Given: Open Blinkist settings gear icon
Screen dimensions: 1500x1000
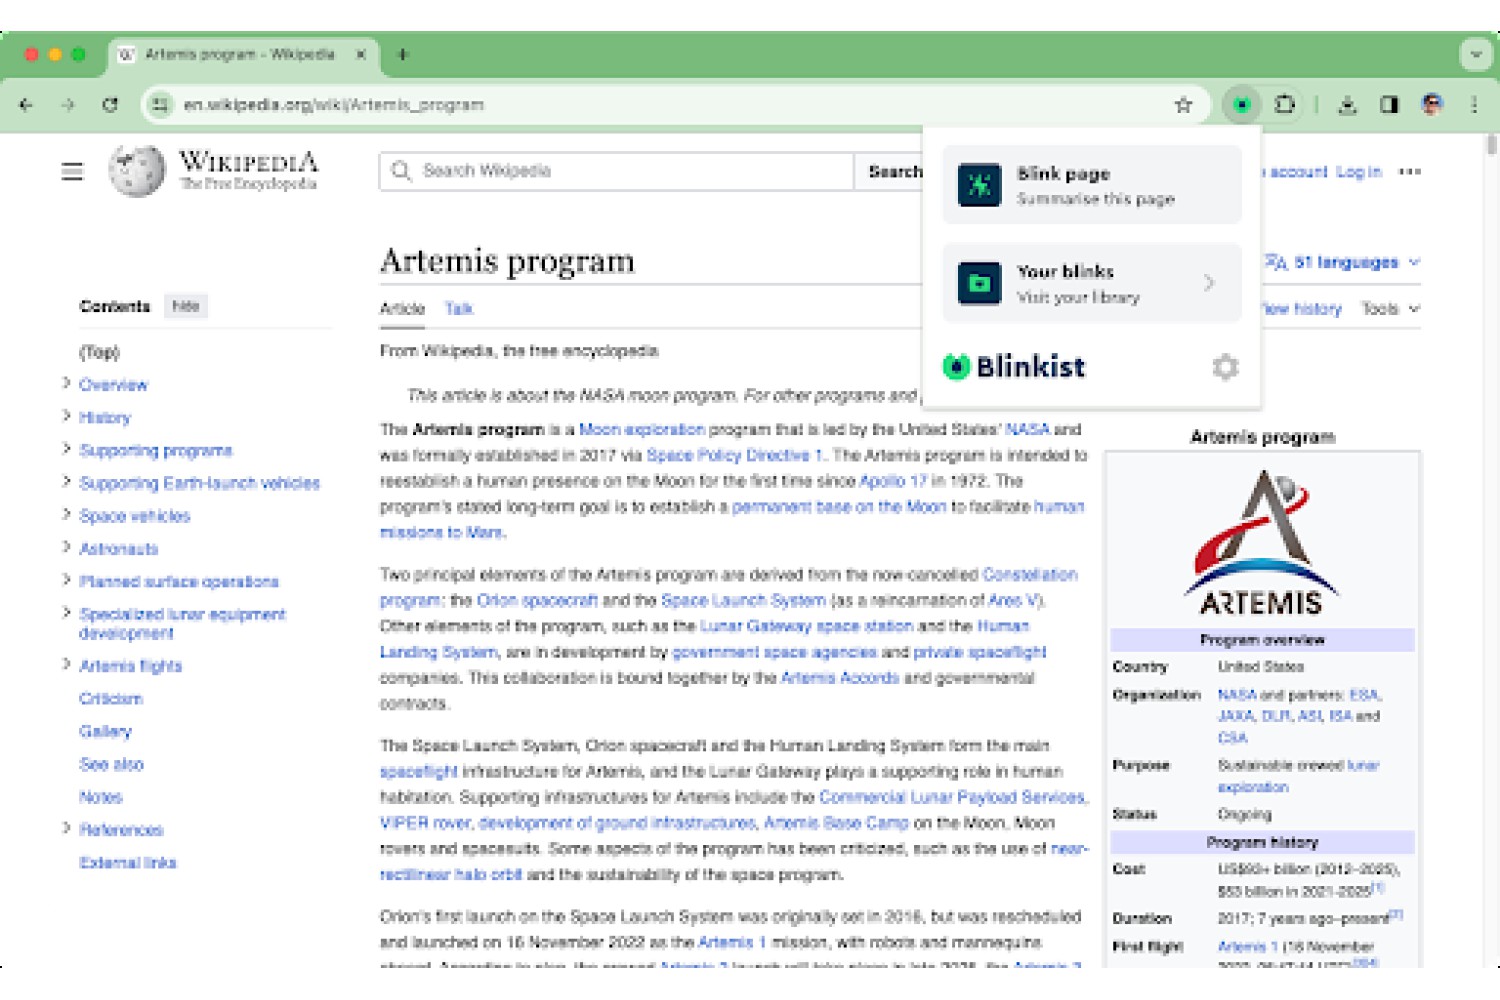Looking at the screenshot, I should [1225, 367].
